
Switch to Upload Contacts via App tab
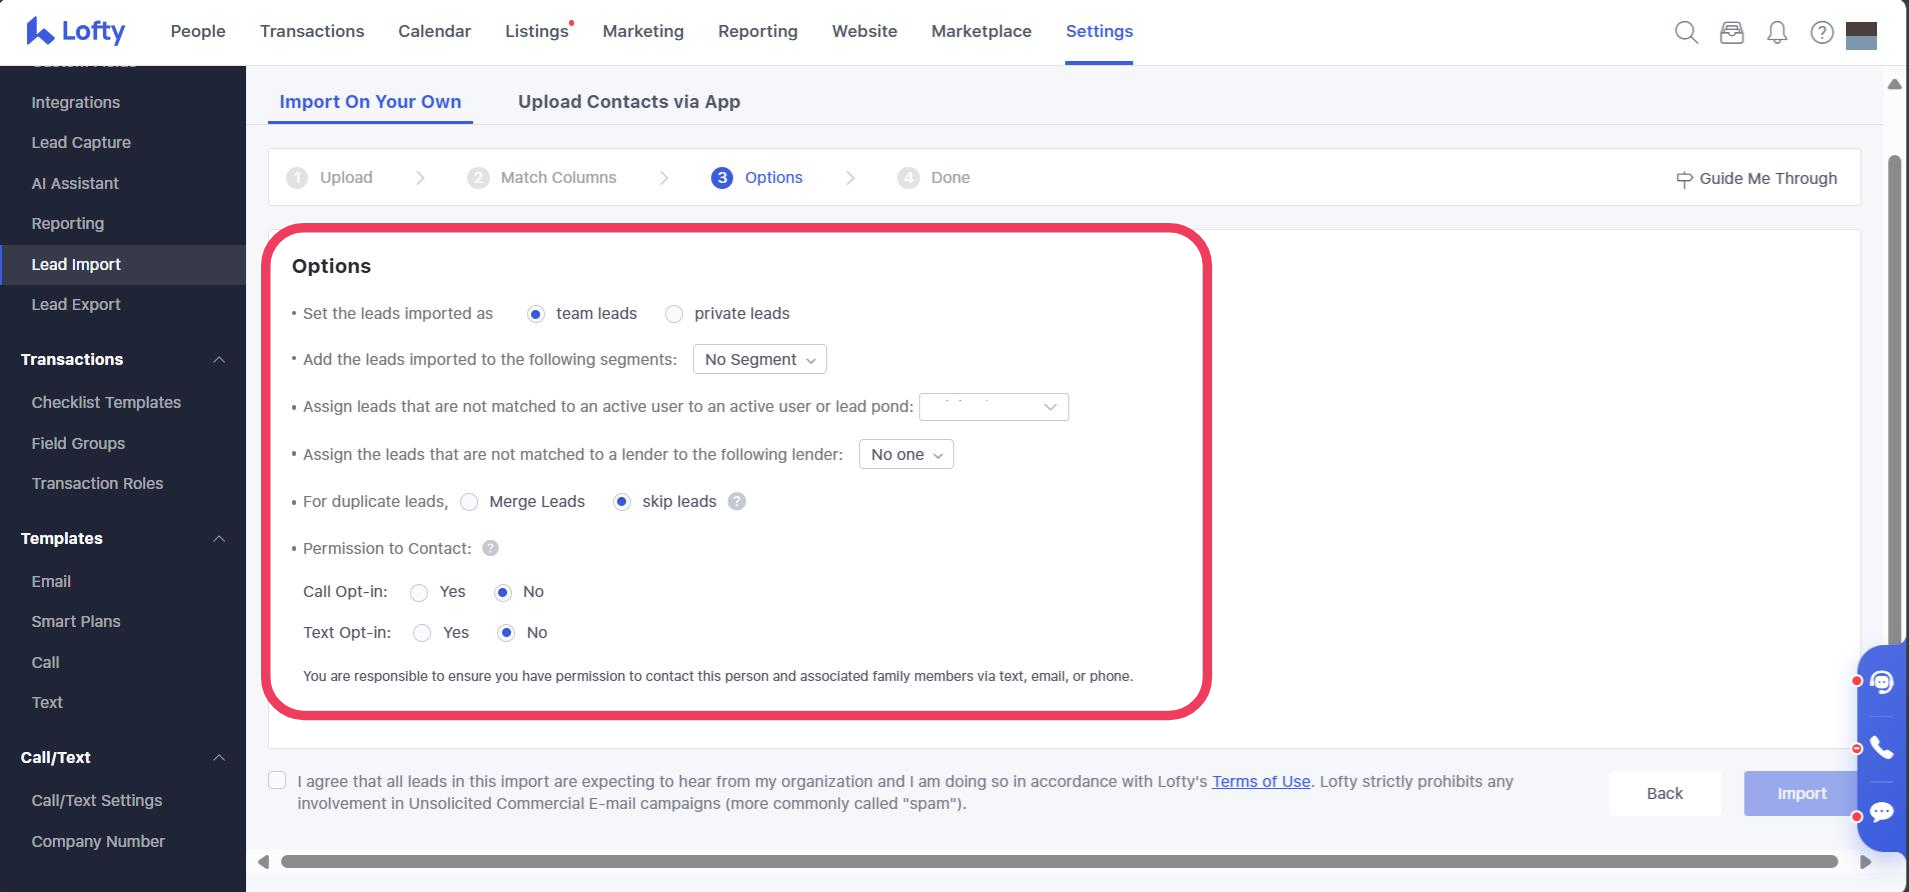(x=629, y=102)
